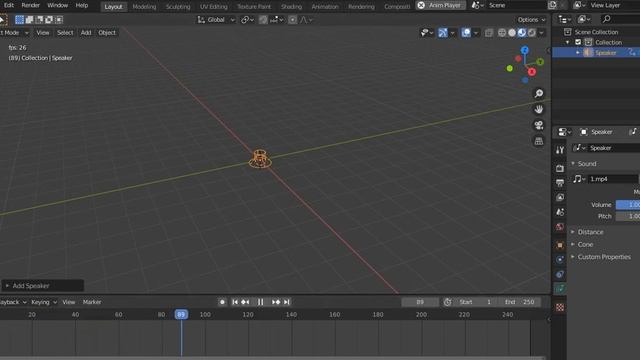Screen dimensions: 640x360
Task: Pause the animation playback
Action: click(x=260, y=302)
